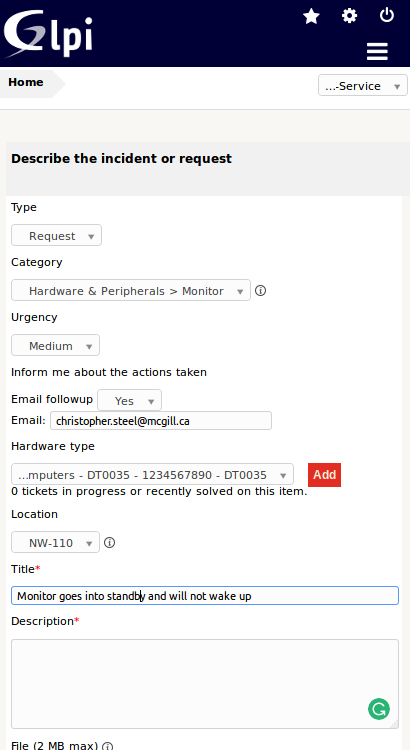
Task: Click the GLPI logo
Action: coord(48,34)
